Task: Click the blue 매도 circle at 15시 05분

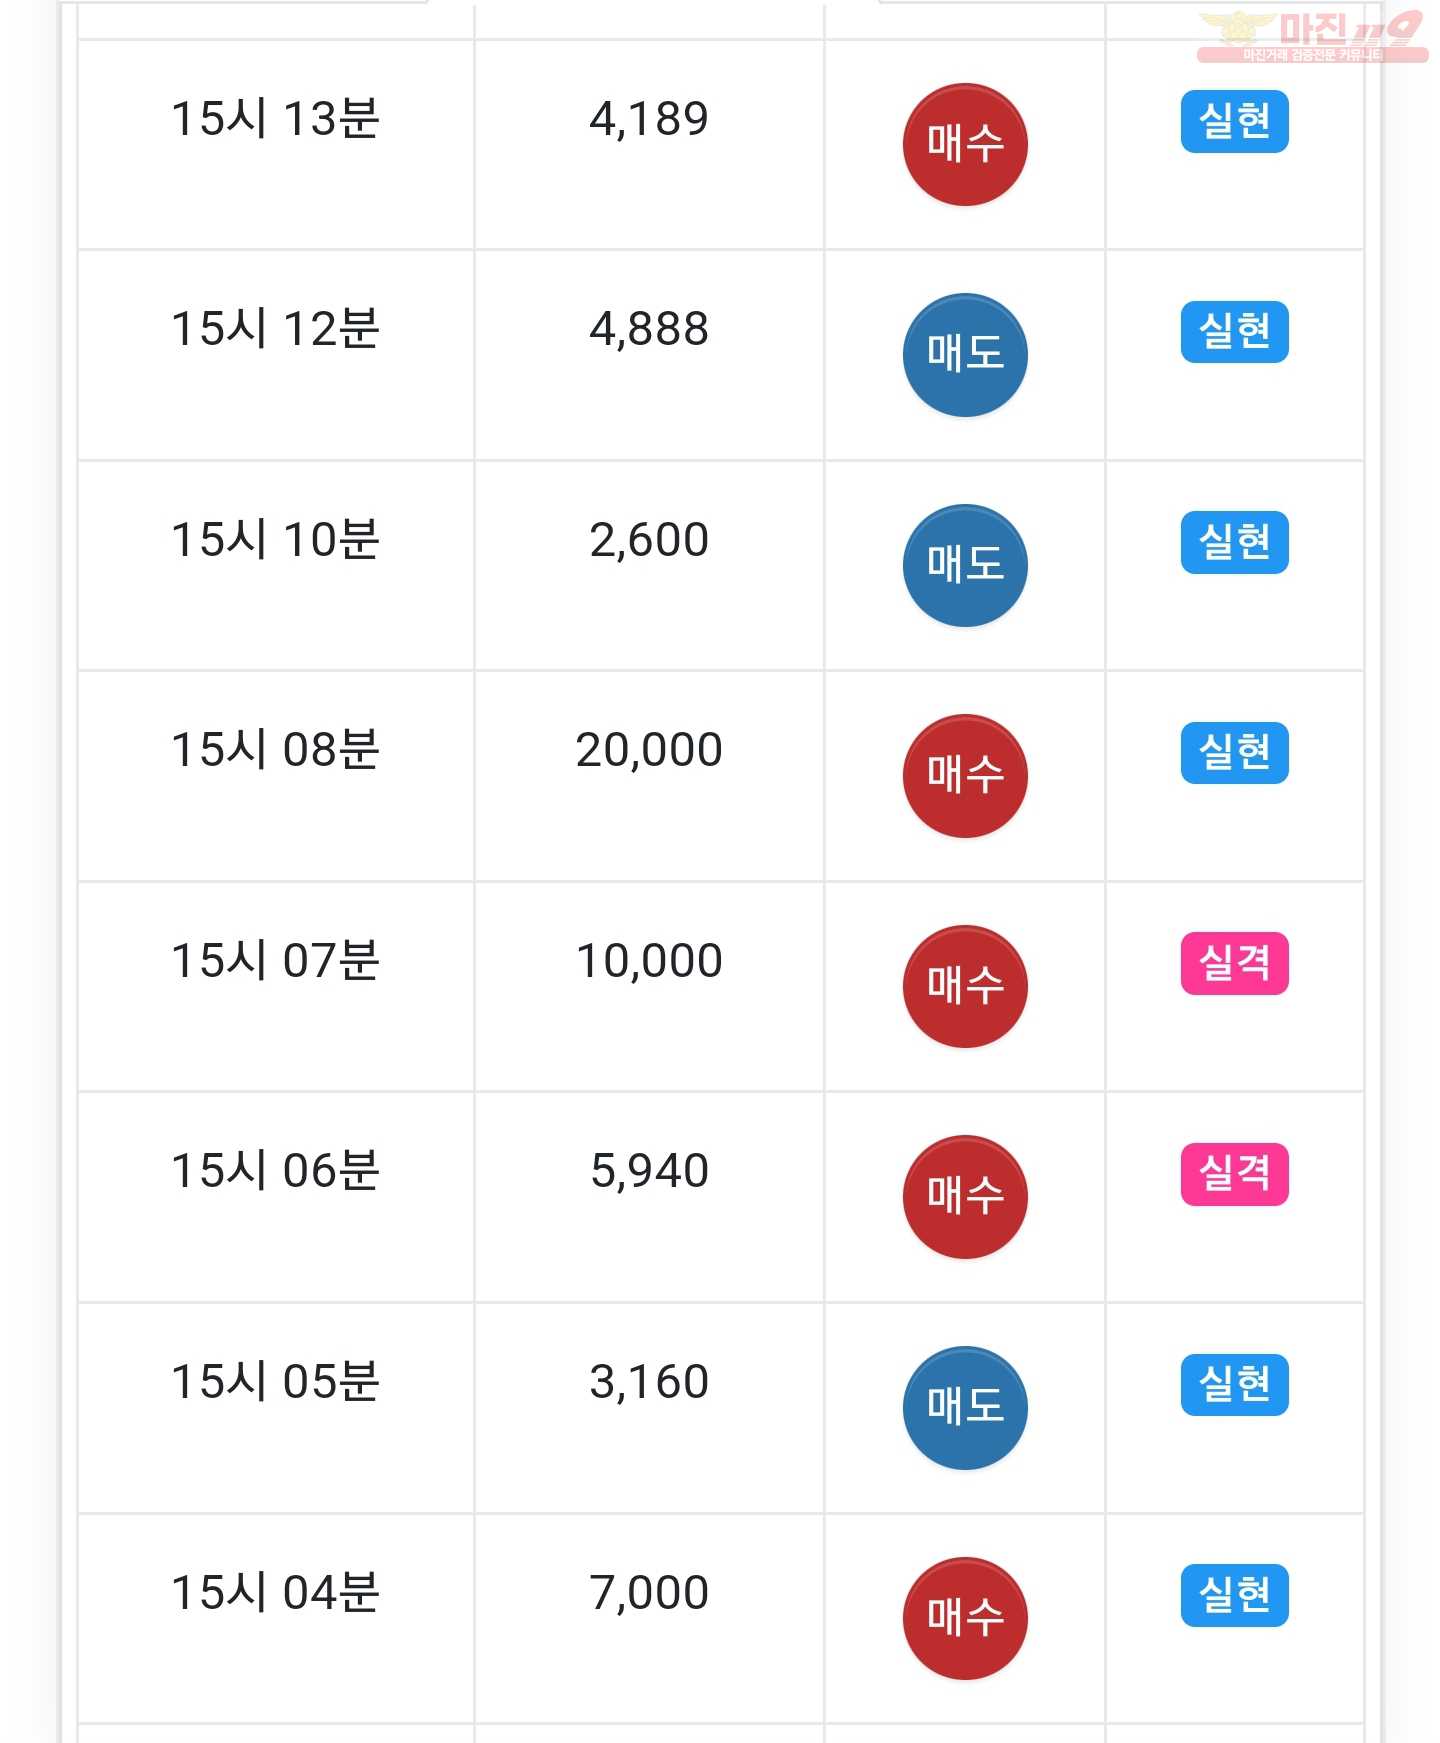Action: (x=965, y=1408)
